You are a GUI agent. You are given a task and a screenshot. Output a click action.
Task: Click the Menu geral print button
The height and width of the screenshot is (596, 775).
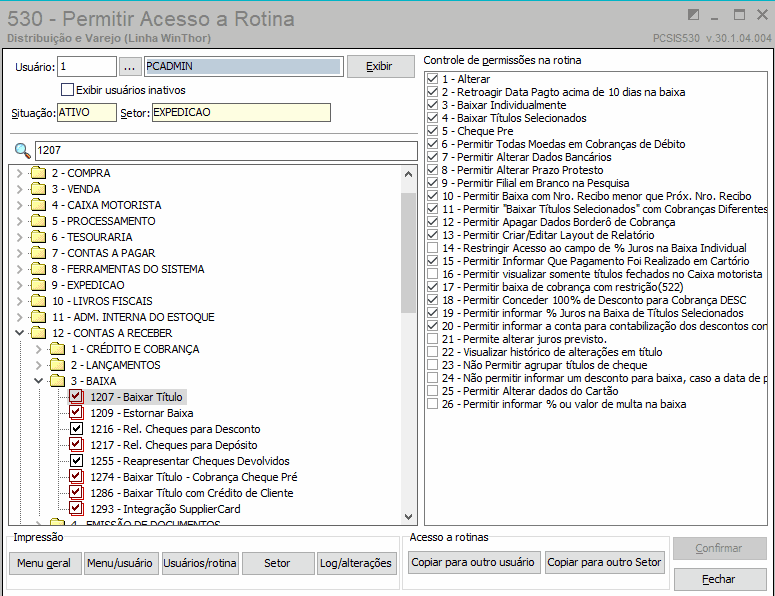click(x=44, y=563)
